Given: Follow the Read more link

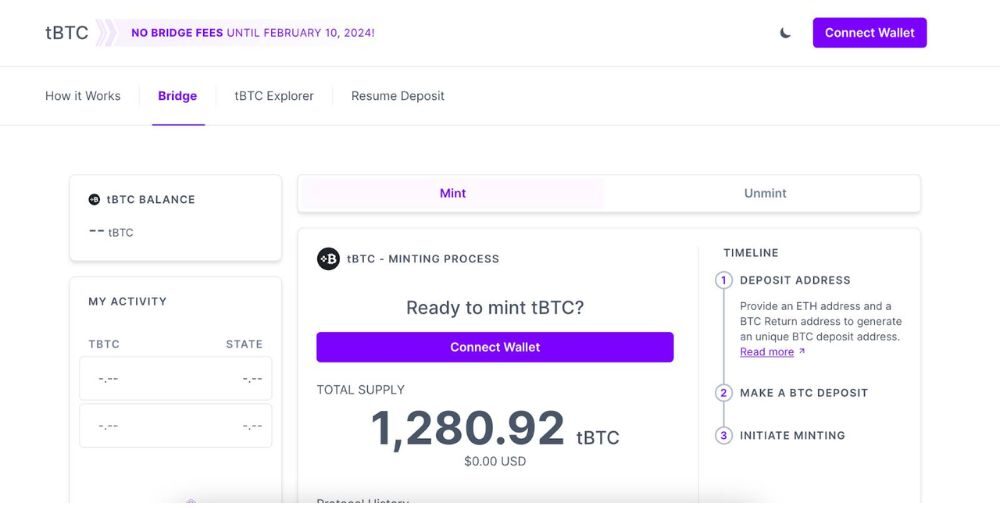Looking at the screenshot, I should 766,352.
